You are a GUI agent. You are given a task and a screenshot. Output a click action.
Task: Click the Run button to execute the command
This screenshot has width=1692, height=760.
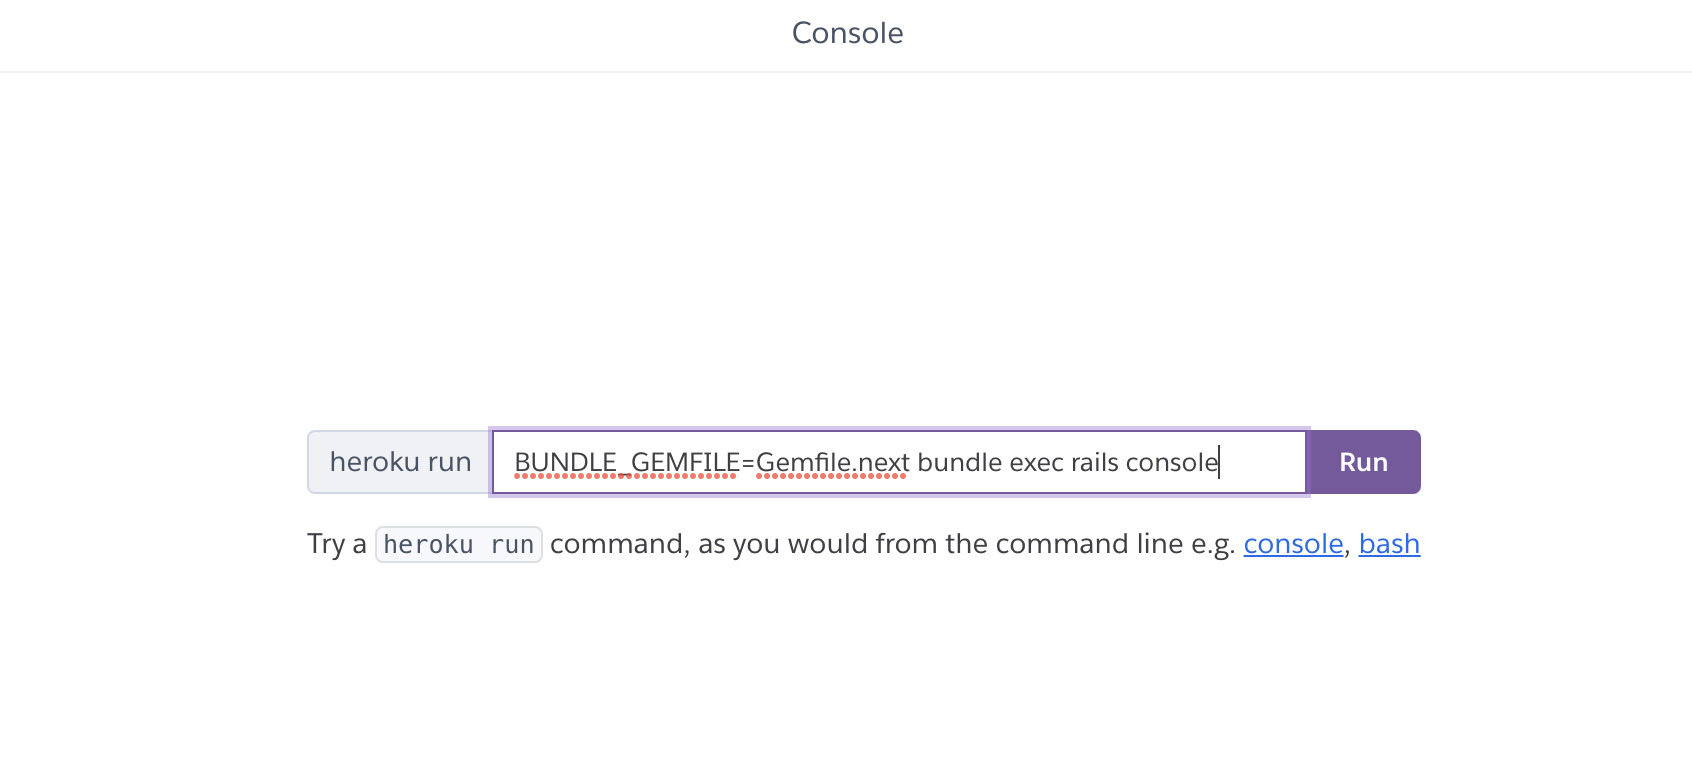pos(1362,462)
